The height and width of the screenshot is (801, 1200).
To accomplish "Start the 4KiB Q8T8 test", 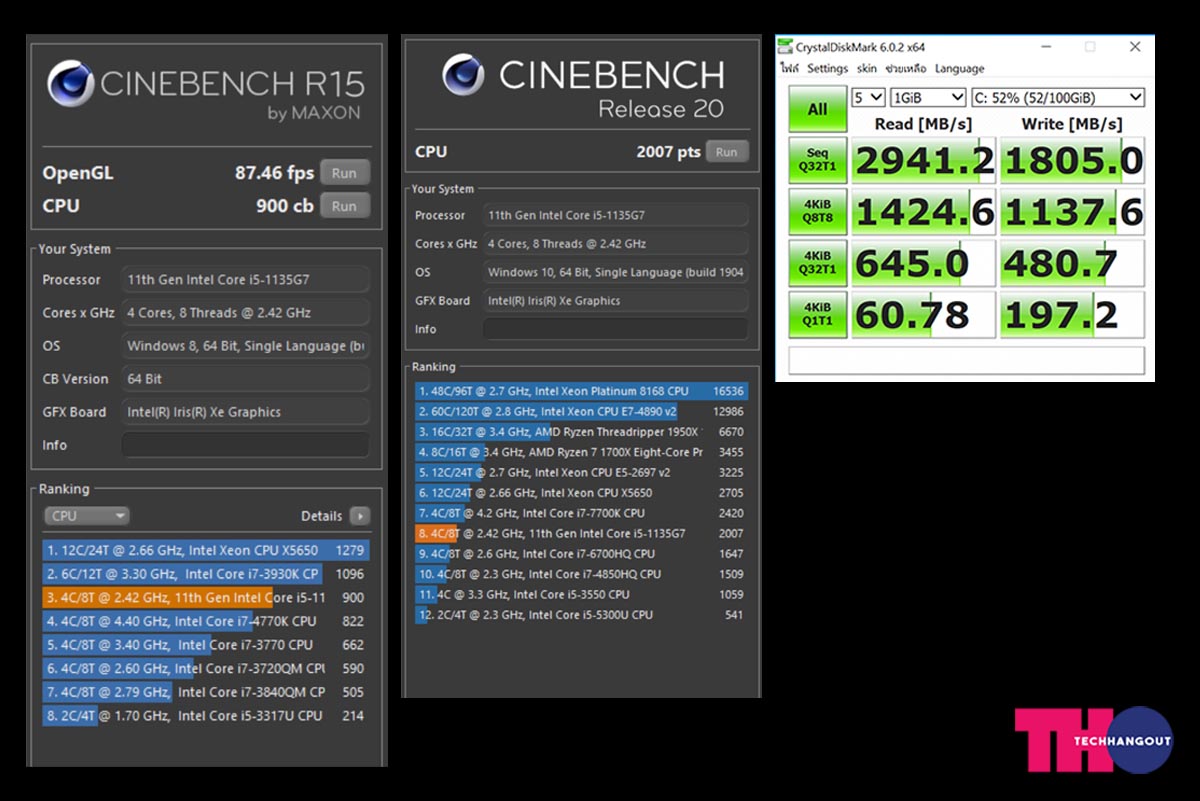I will [x=818, y=212].
